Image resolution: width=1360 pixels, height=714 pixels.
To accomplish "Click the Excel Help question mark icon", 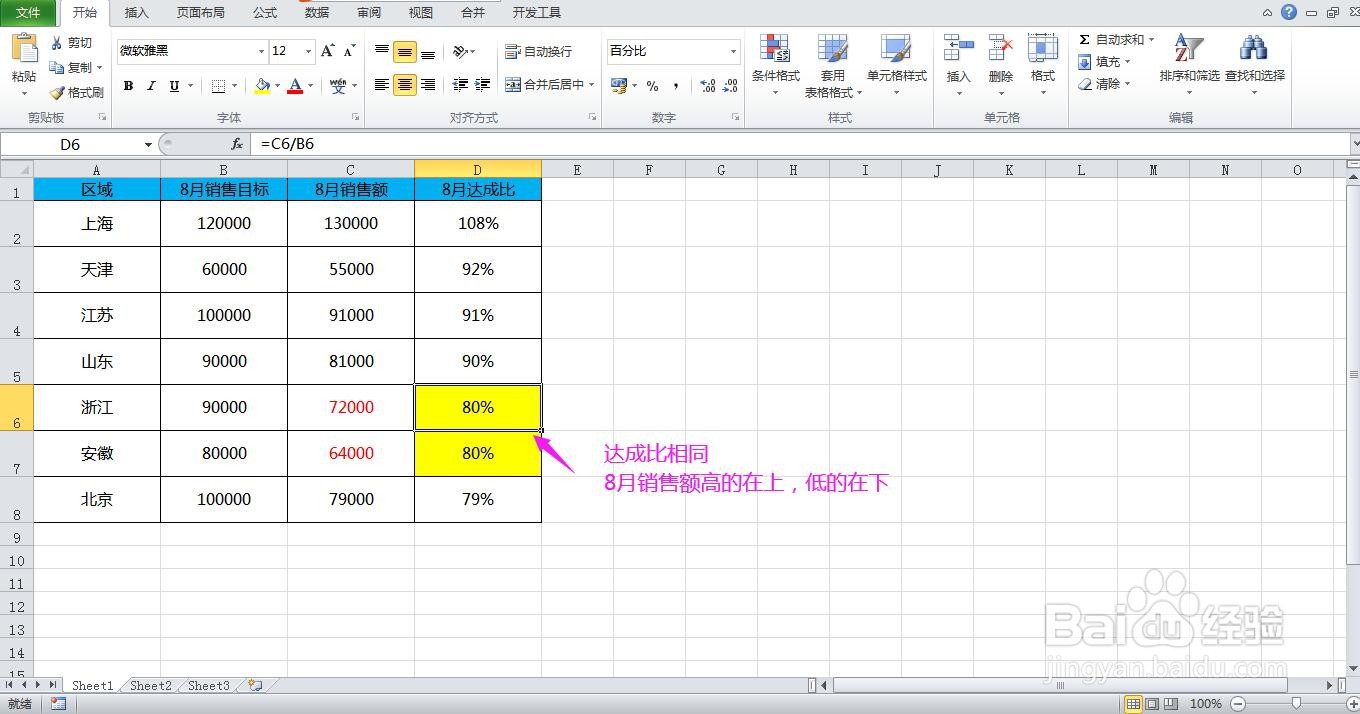I will click(x=1289, y=12).
